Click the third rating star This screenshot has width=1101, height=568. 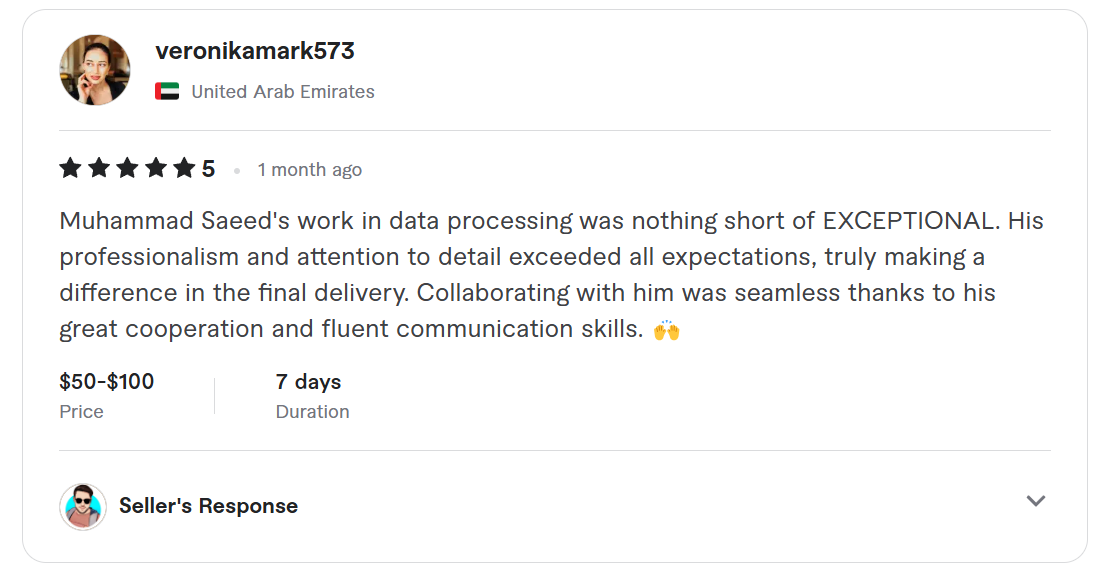[x=127, y=169]
